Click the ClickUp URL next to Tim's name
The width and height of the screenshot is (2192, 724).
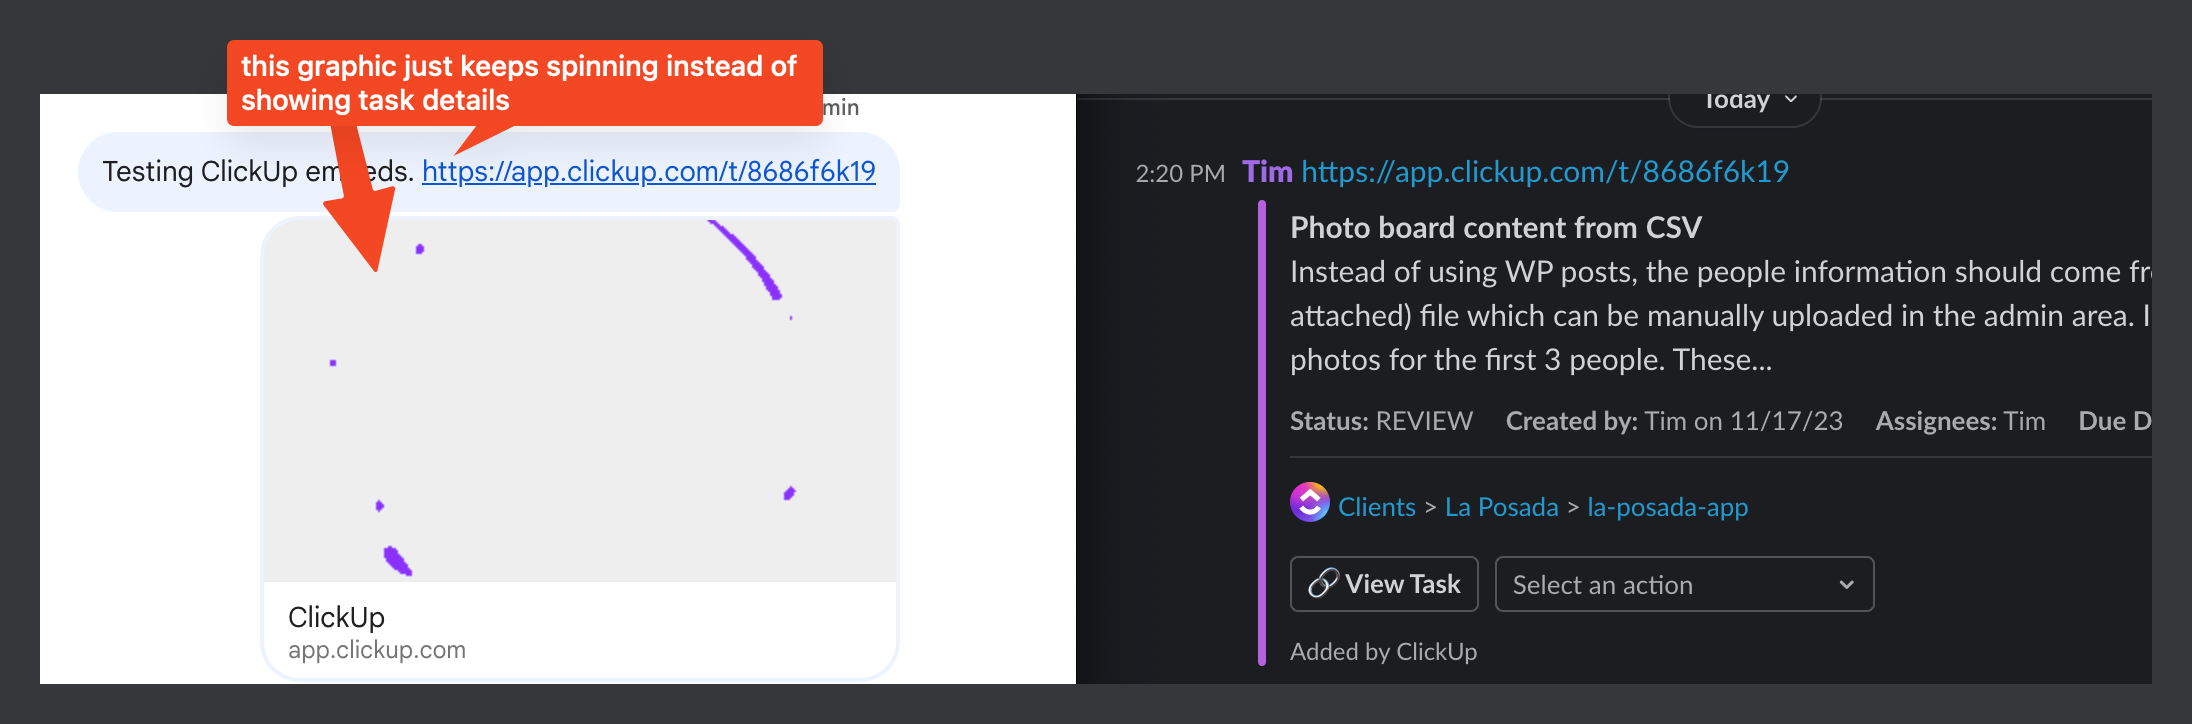click(1545, 171)
